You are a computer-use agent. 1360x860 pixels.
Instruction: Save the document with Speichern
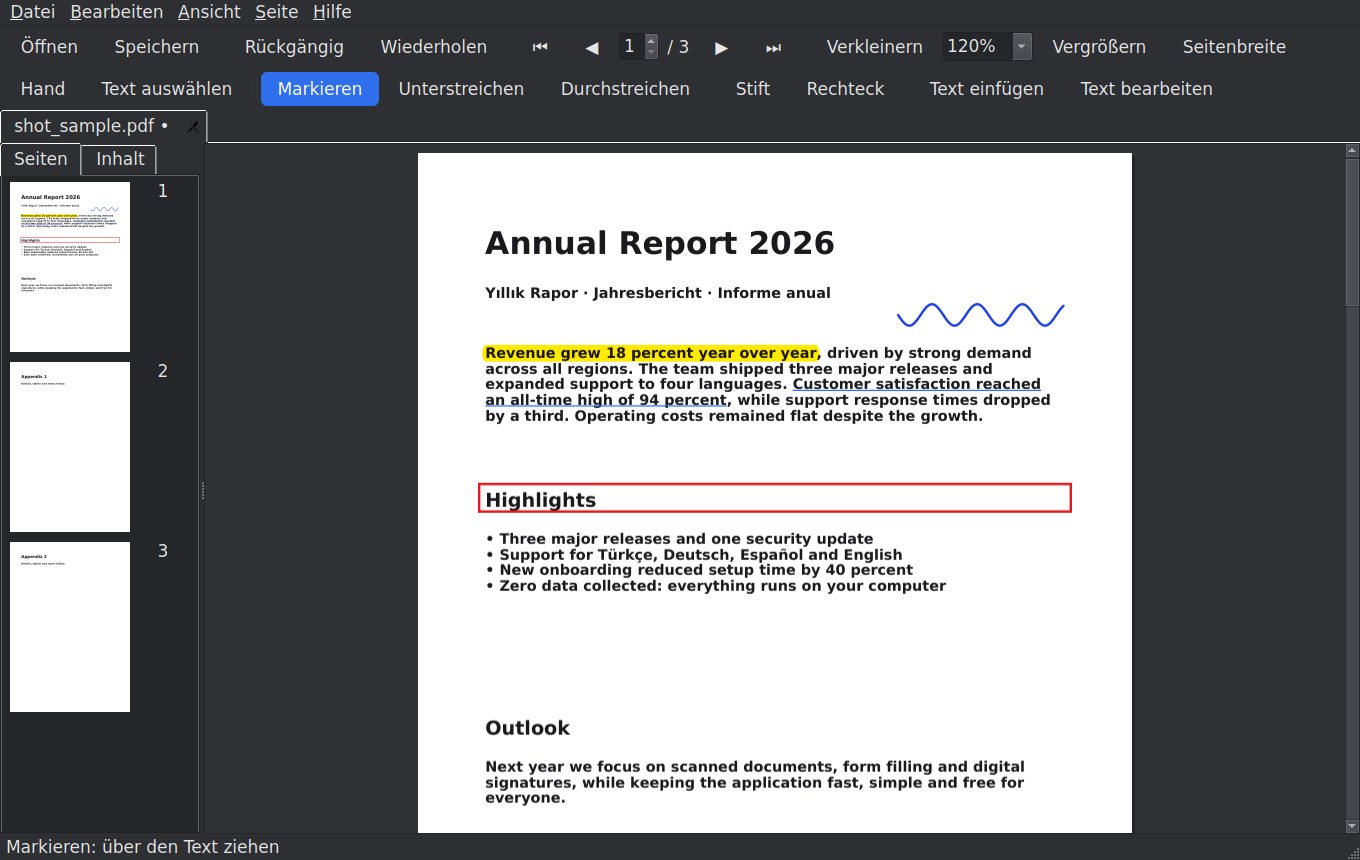[x=156, y=47]
